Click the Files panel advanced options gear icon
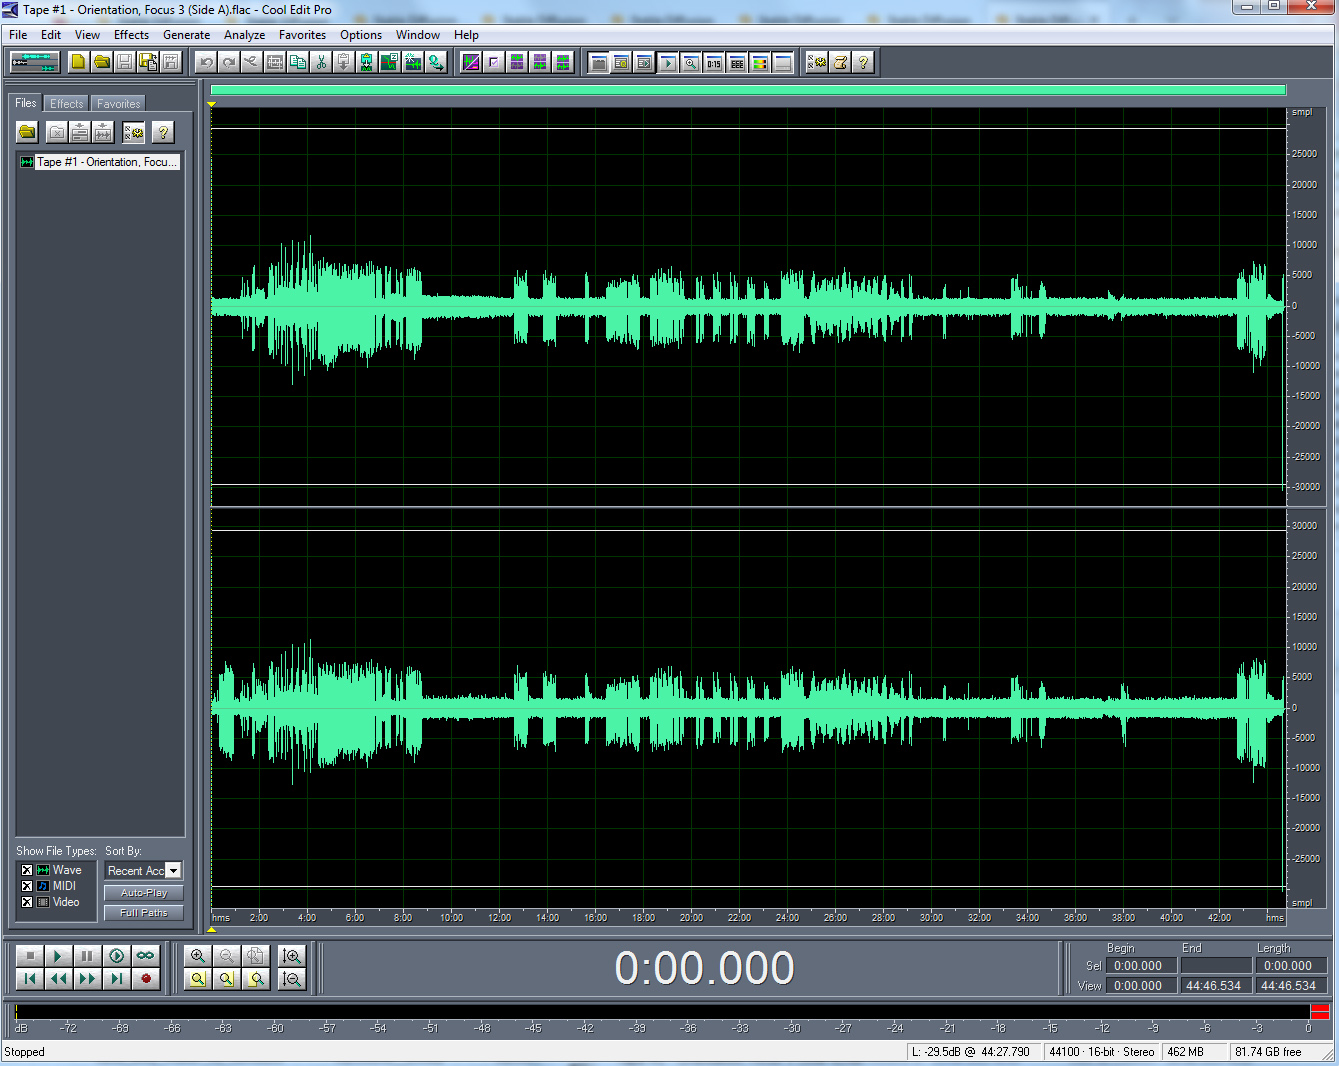This screenshot has width=1339, height=1066. click(133, 132)
